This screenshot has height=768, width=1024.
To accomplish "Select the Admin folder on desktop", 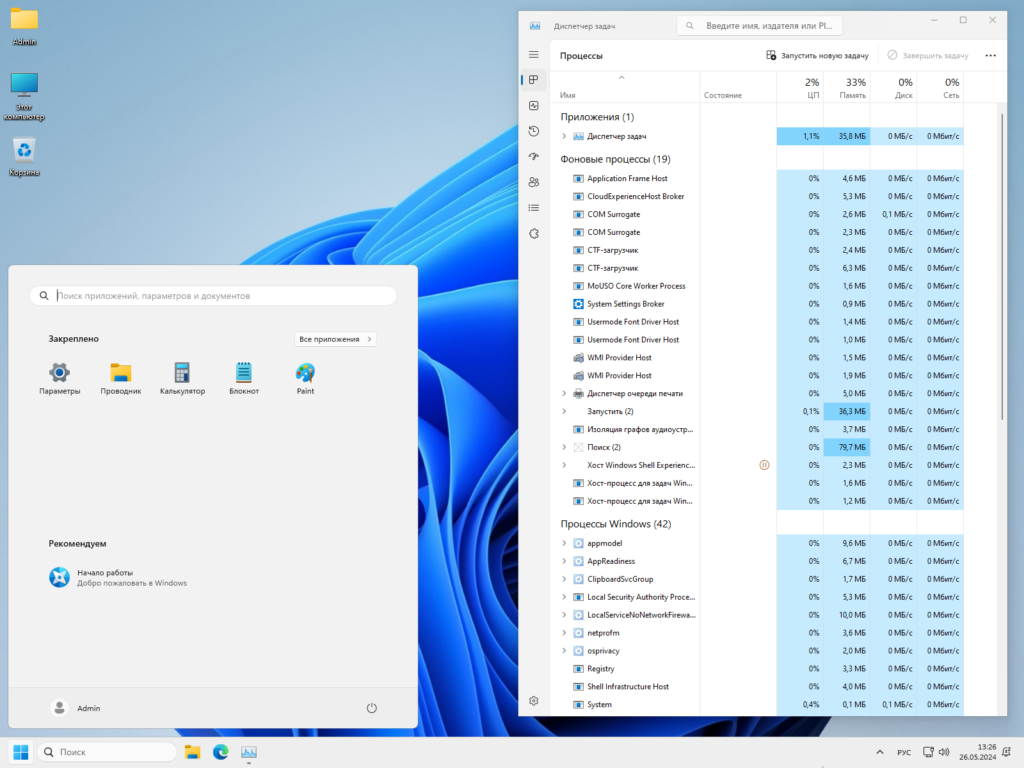I will point(24,26).
